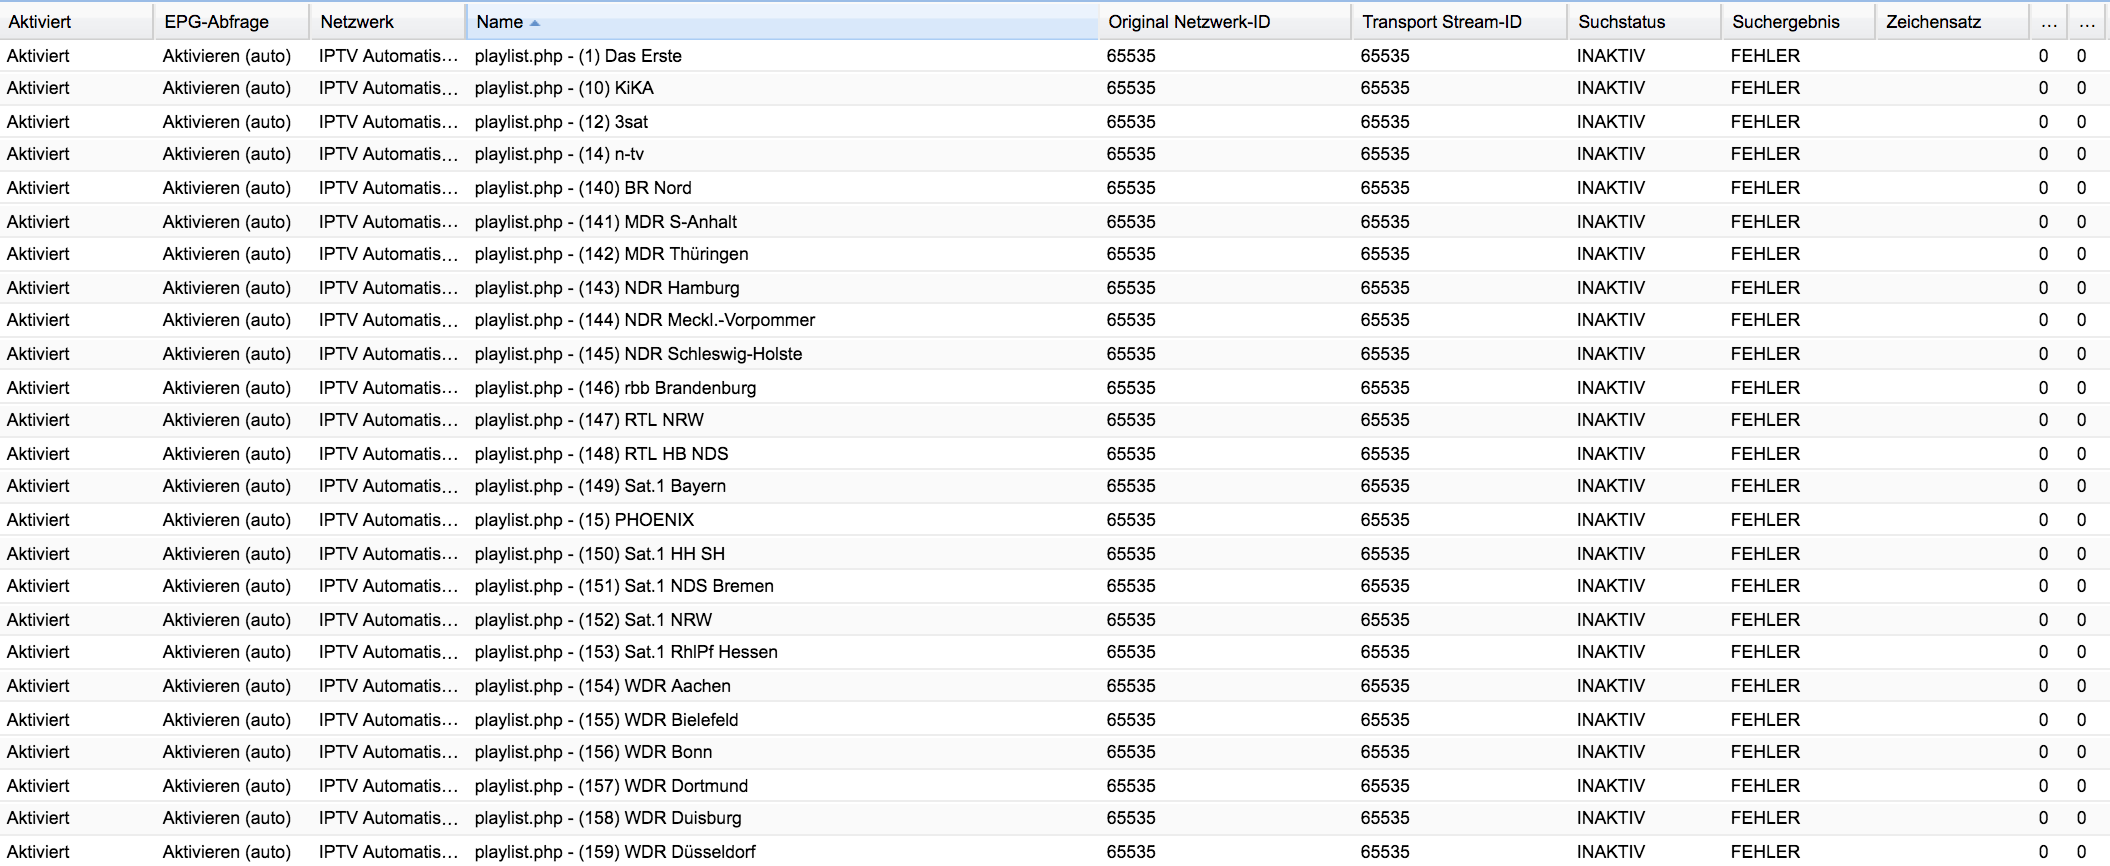Click Aktiviert cell in the PHOENIX row
This screenshot has height=866, width=2110.
[x=38, y=520]
